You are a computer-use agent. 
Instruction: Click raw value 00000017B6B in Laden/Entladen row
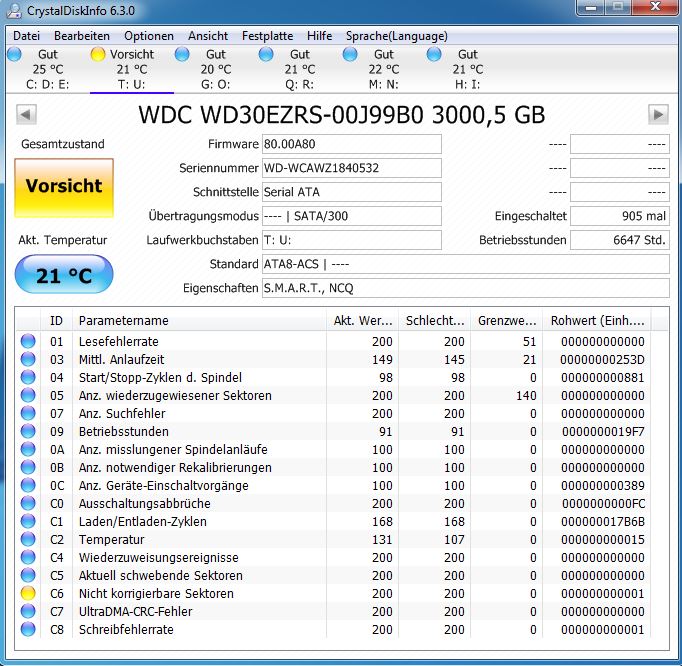coord(603,521)
